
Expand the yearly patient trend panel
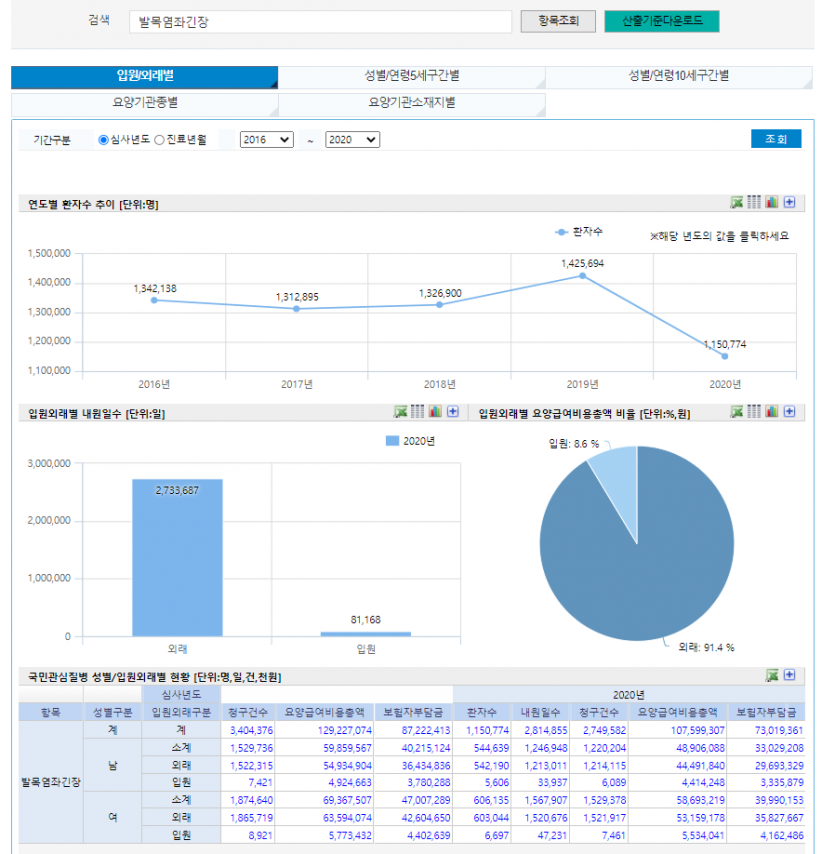pyautogui.click(x=789, y=203)
